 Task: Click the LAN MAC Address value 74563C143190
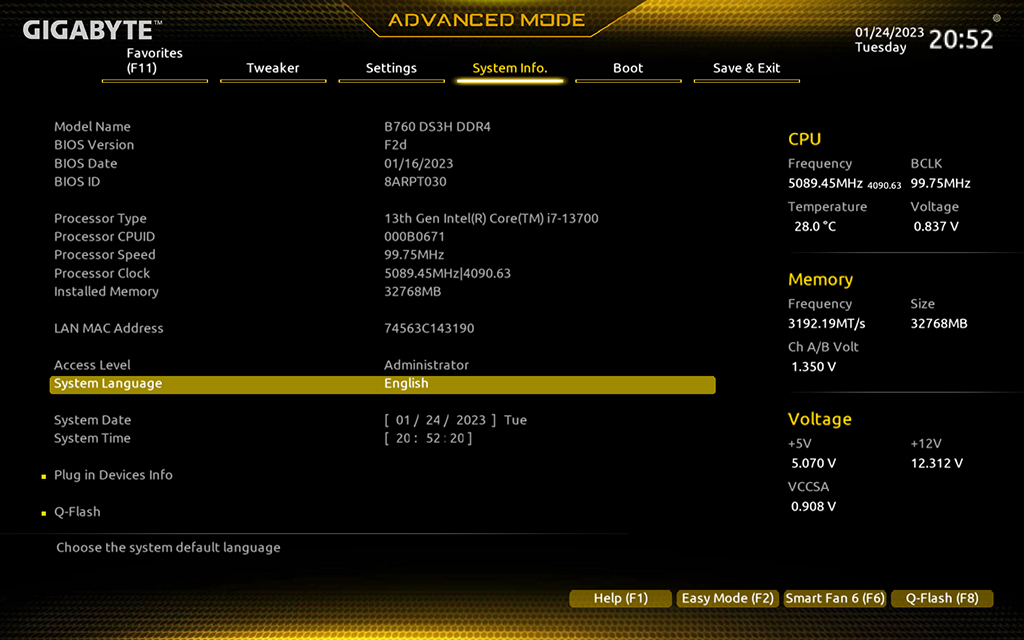click(429, 328)
